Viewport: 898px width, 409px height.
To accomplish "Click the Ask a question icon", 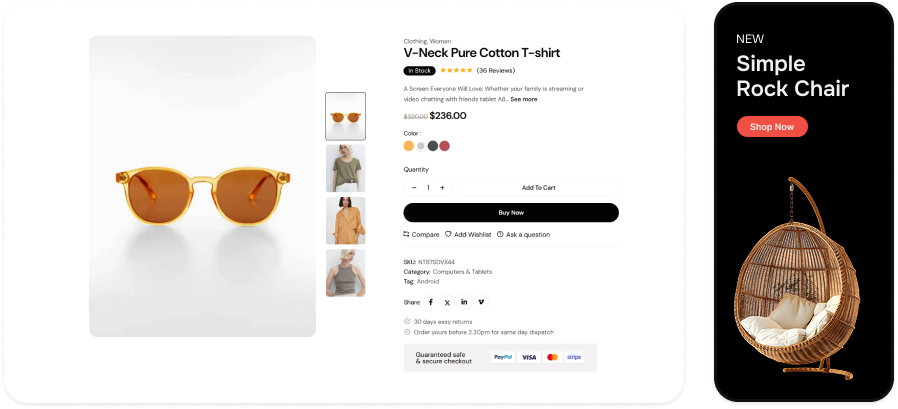I will pos(500,234).
